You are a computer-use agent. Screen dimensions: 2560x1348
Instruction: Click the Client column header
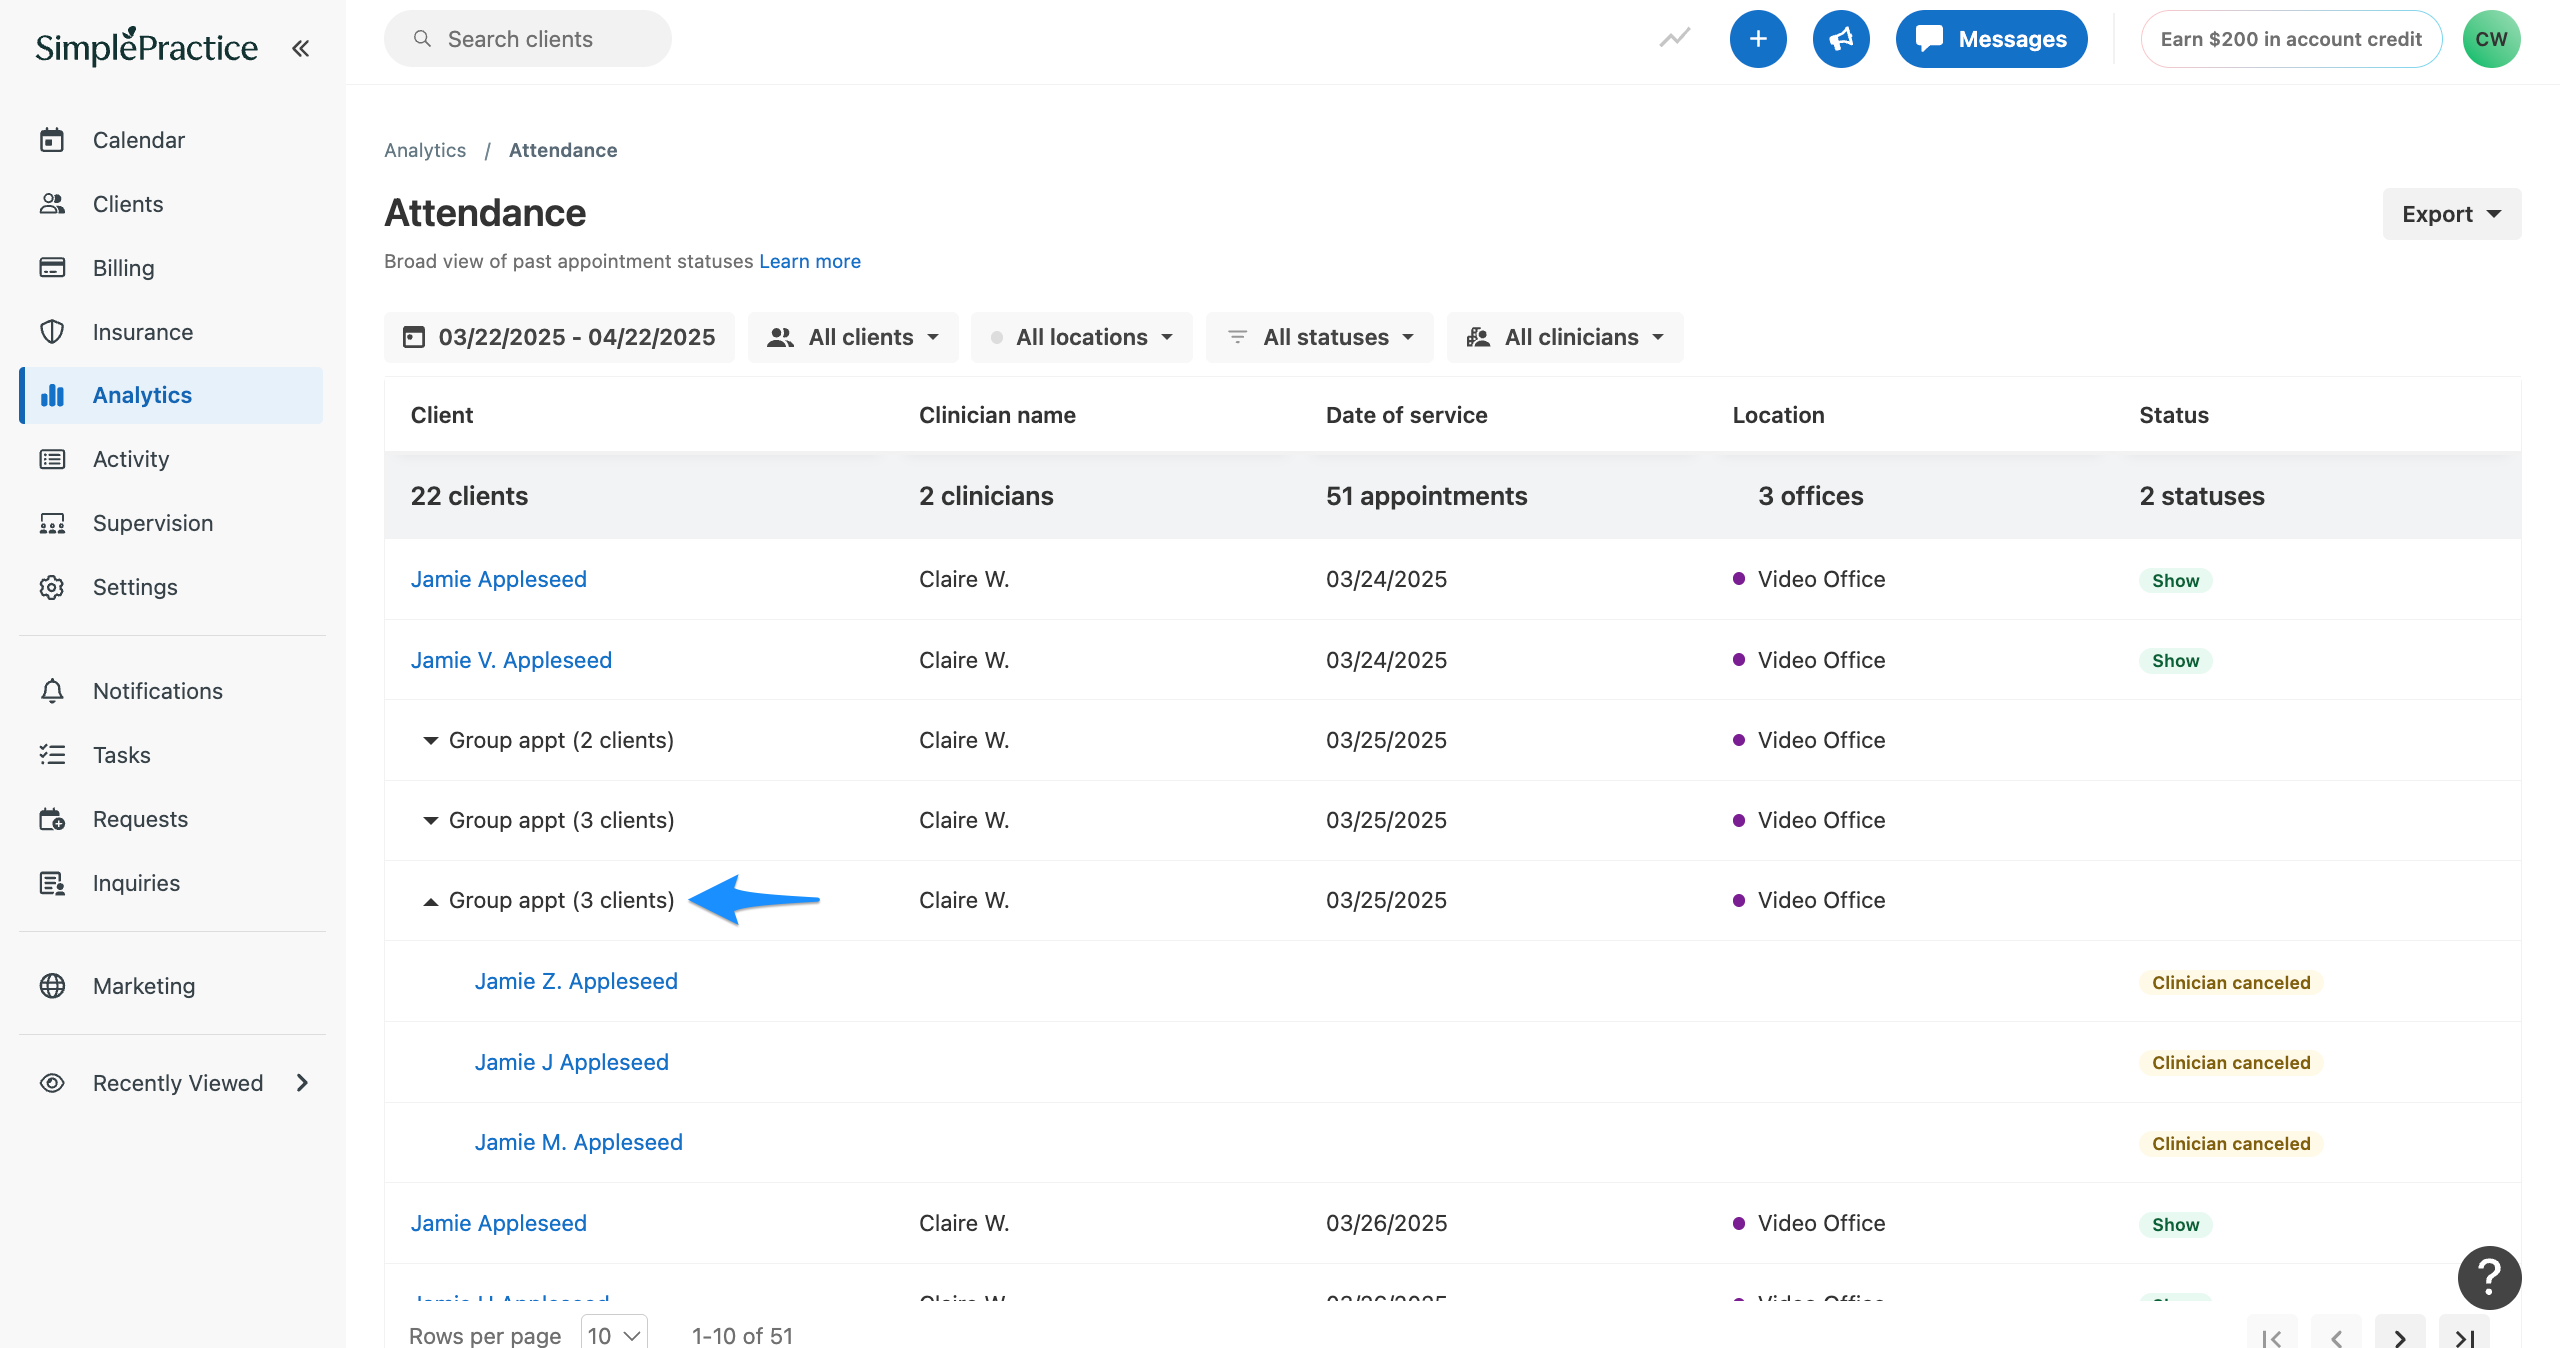[441, 415]
